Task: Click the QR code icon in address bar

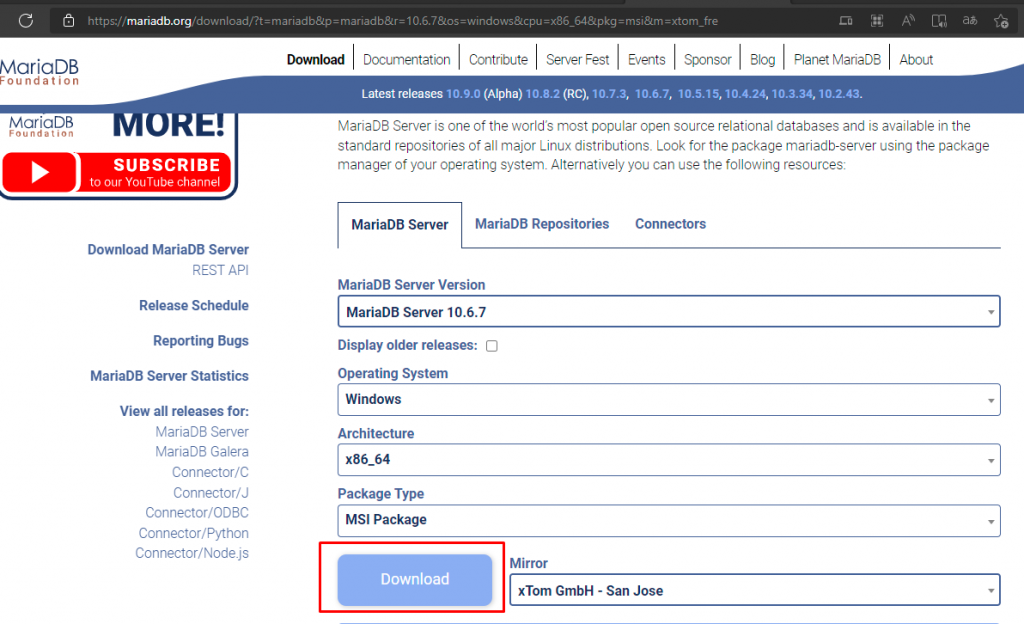Action: (x=877, y=20)
